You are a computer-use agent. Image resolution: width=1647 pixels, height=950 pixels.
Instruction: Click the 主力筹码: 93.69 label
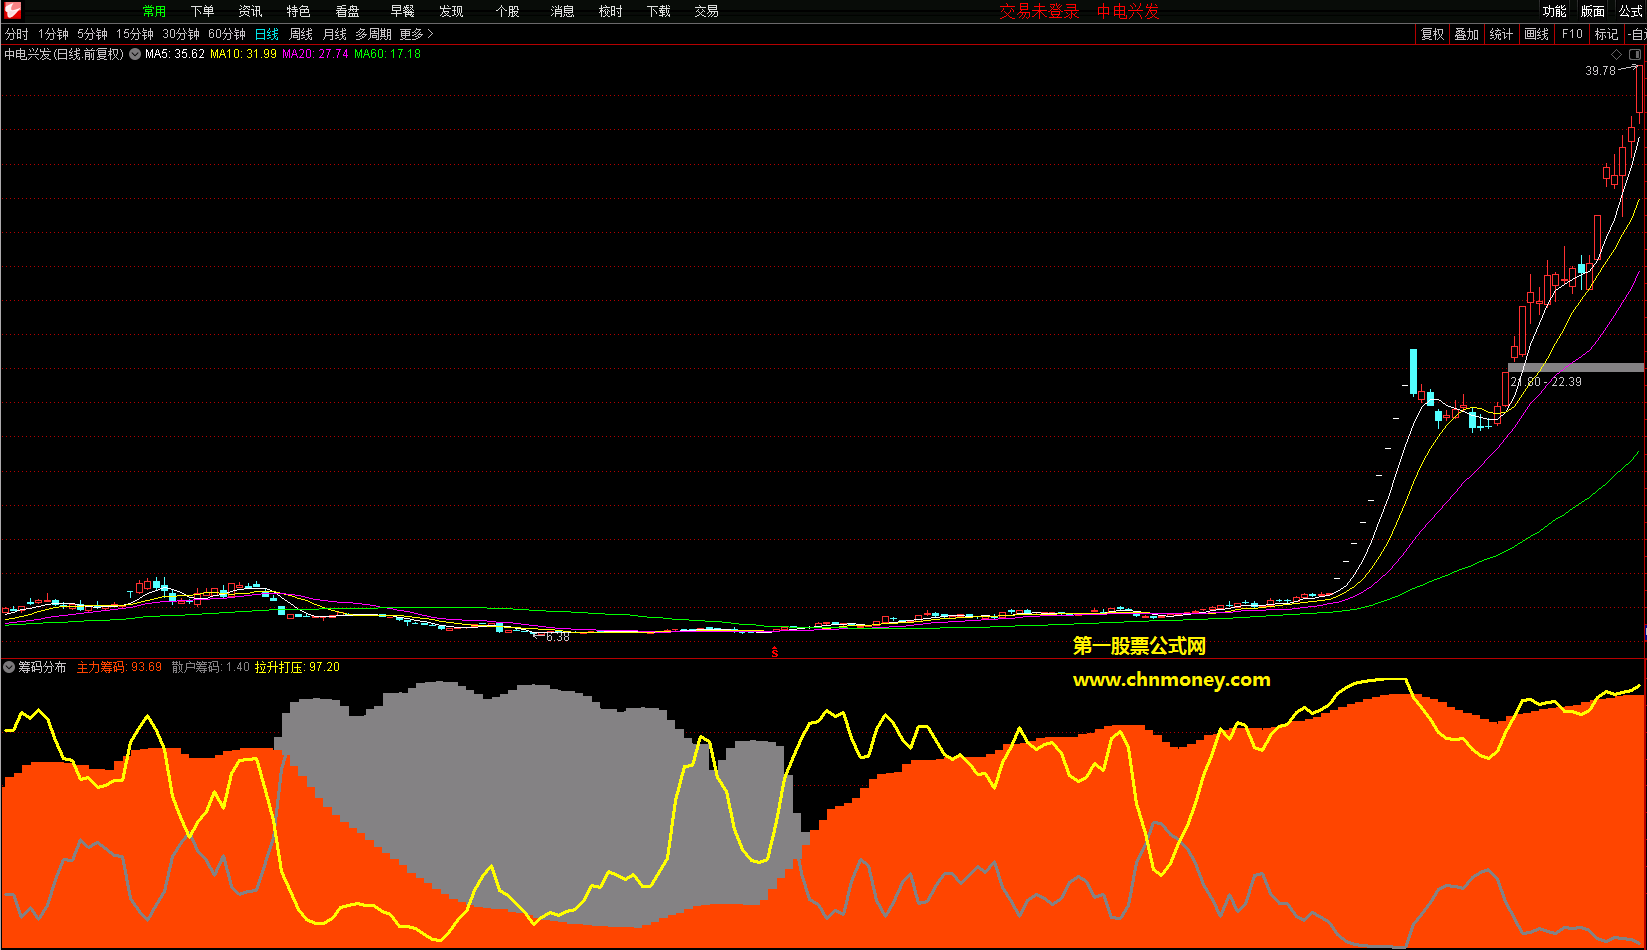[119, 667]
